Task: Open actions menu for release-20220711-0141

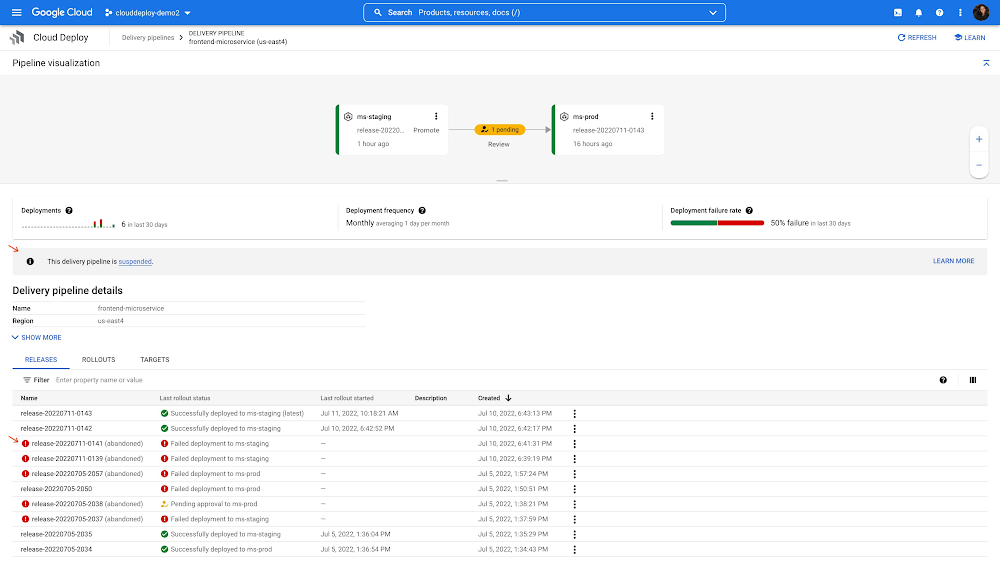Action: coord(575,444)
